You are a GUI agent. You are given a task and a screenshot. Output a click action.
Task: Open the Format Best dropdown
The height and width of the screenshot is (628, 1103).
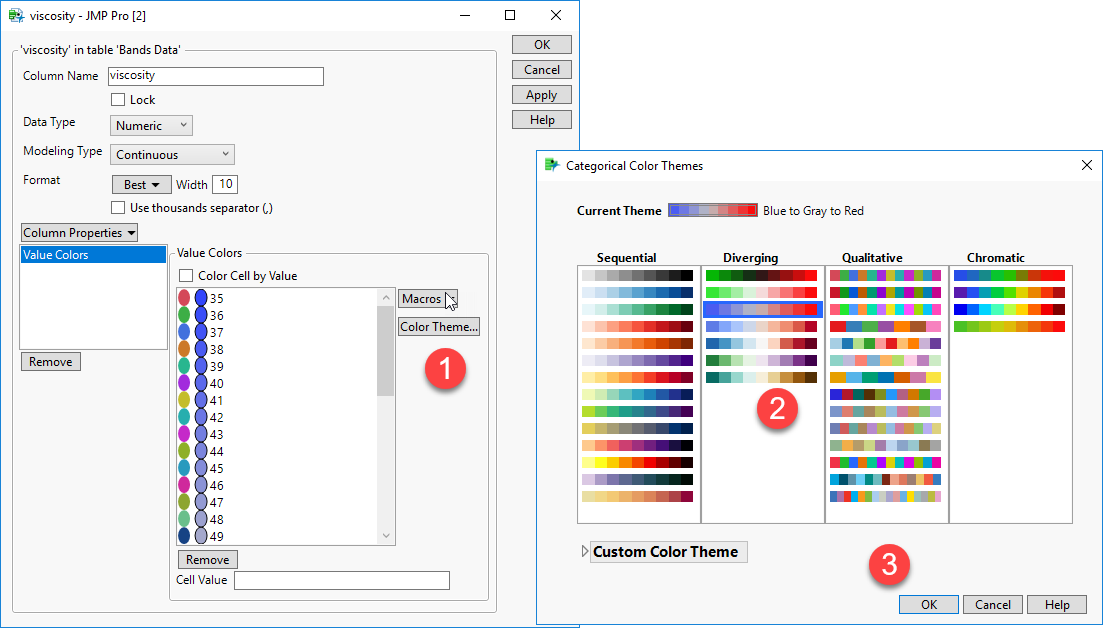[140, 184]
